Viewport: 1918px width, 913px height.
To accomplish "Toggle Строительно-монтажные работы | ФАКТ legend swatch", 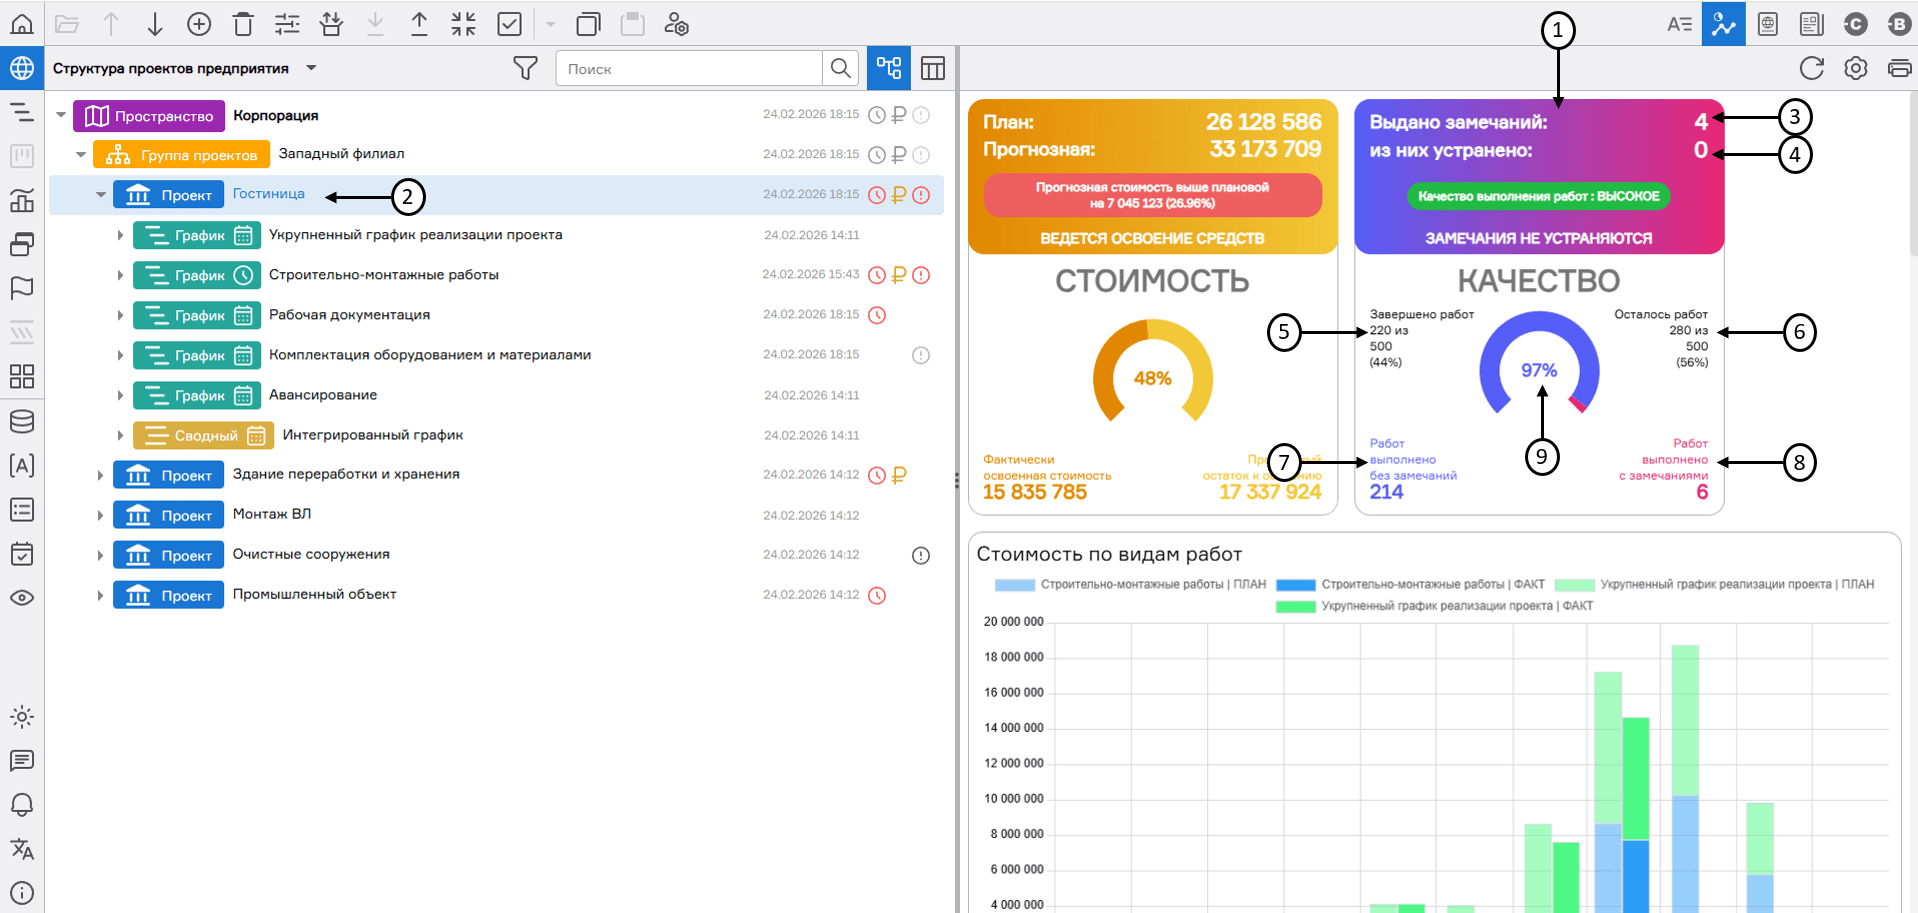I will 1295,585.
